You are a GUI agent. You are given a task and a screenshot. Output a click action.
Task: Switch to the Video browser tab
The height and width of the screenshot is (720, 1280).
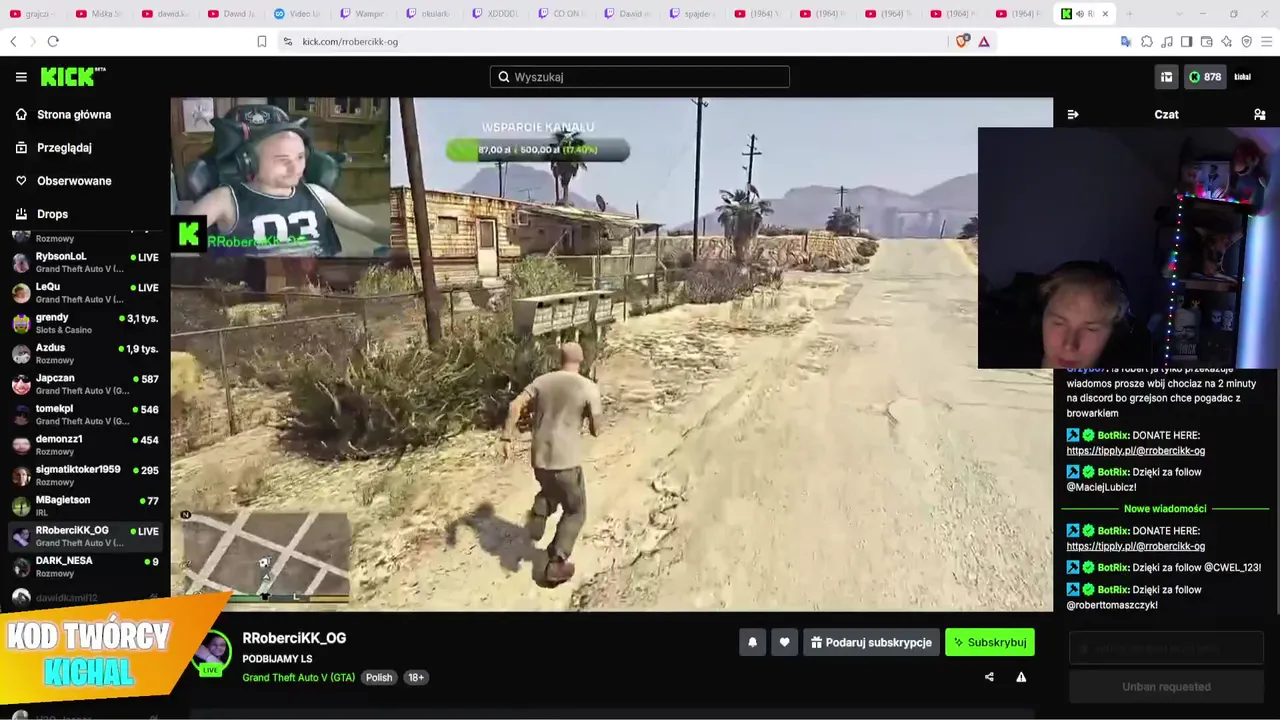coord(299,14)
